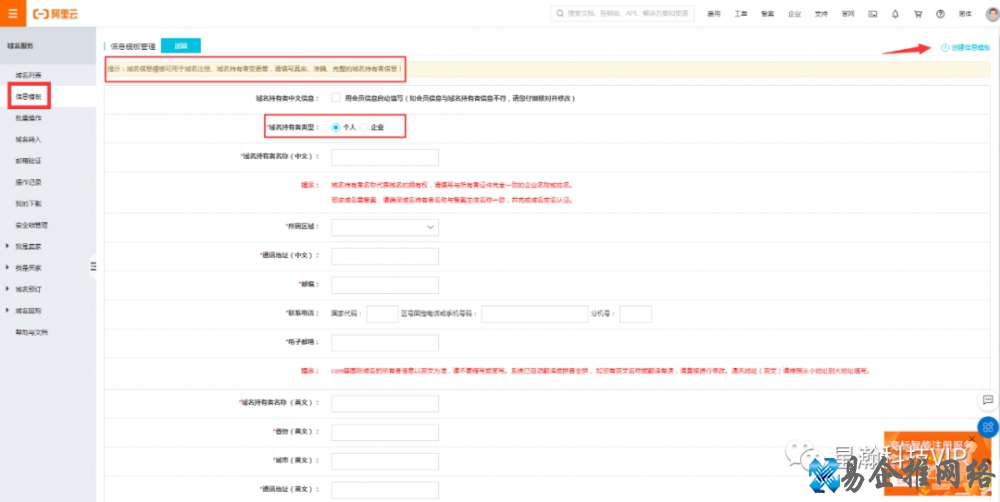Click the floating chat bubble icon
This screenshot has width=1000, height=502.
988,400
